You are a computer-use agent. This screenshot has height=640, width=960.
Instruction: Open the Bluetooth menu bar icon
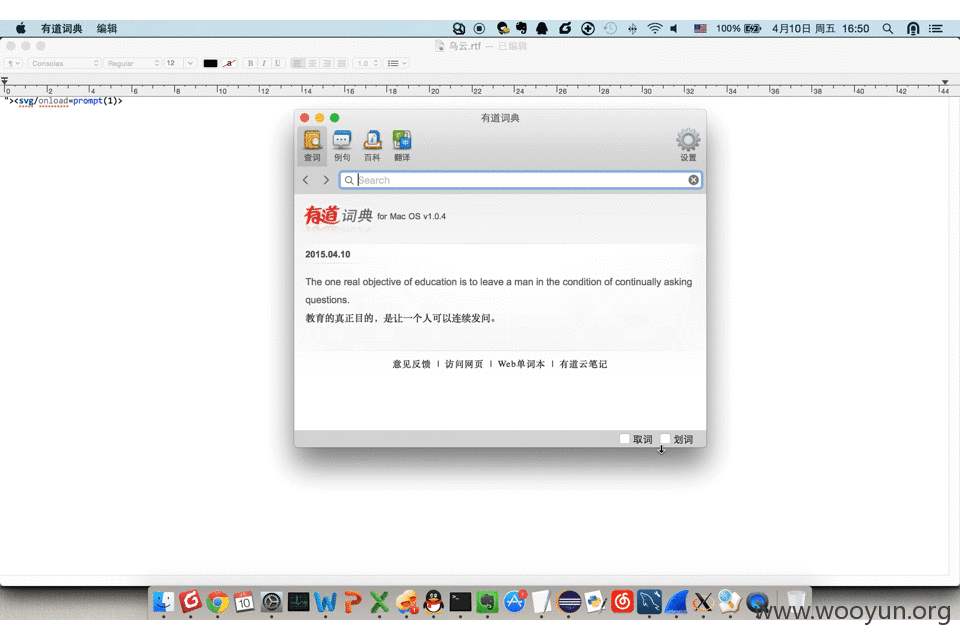pos(632,28)
